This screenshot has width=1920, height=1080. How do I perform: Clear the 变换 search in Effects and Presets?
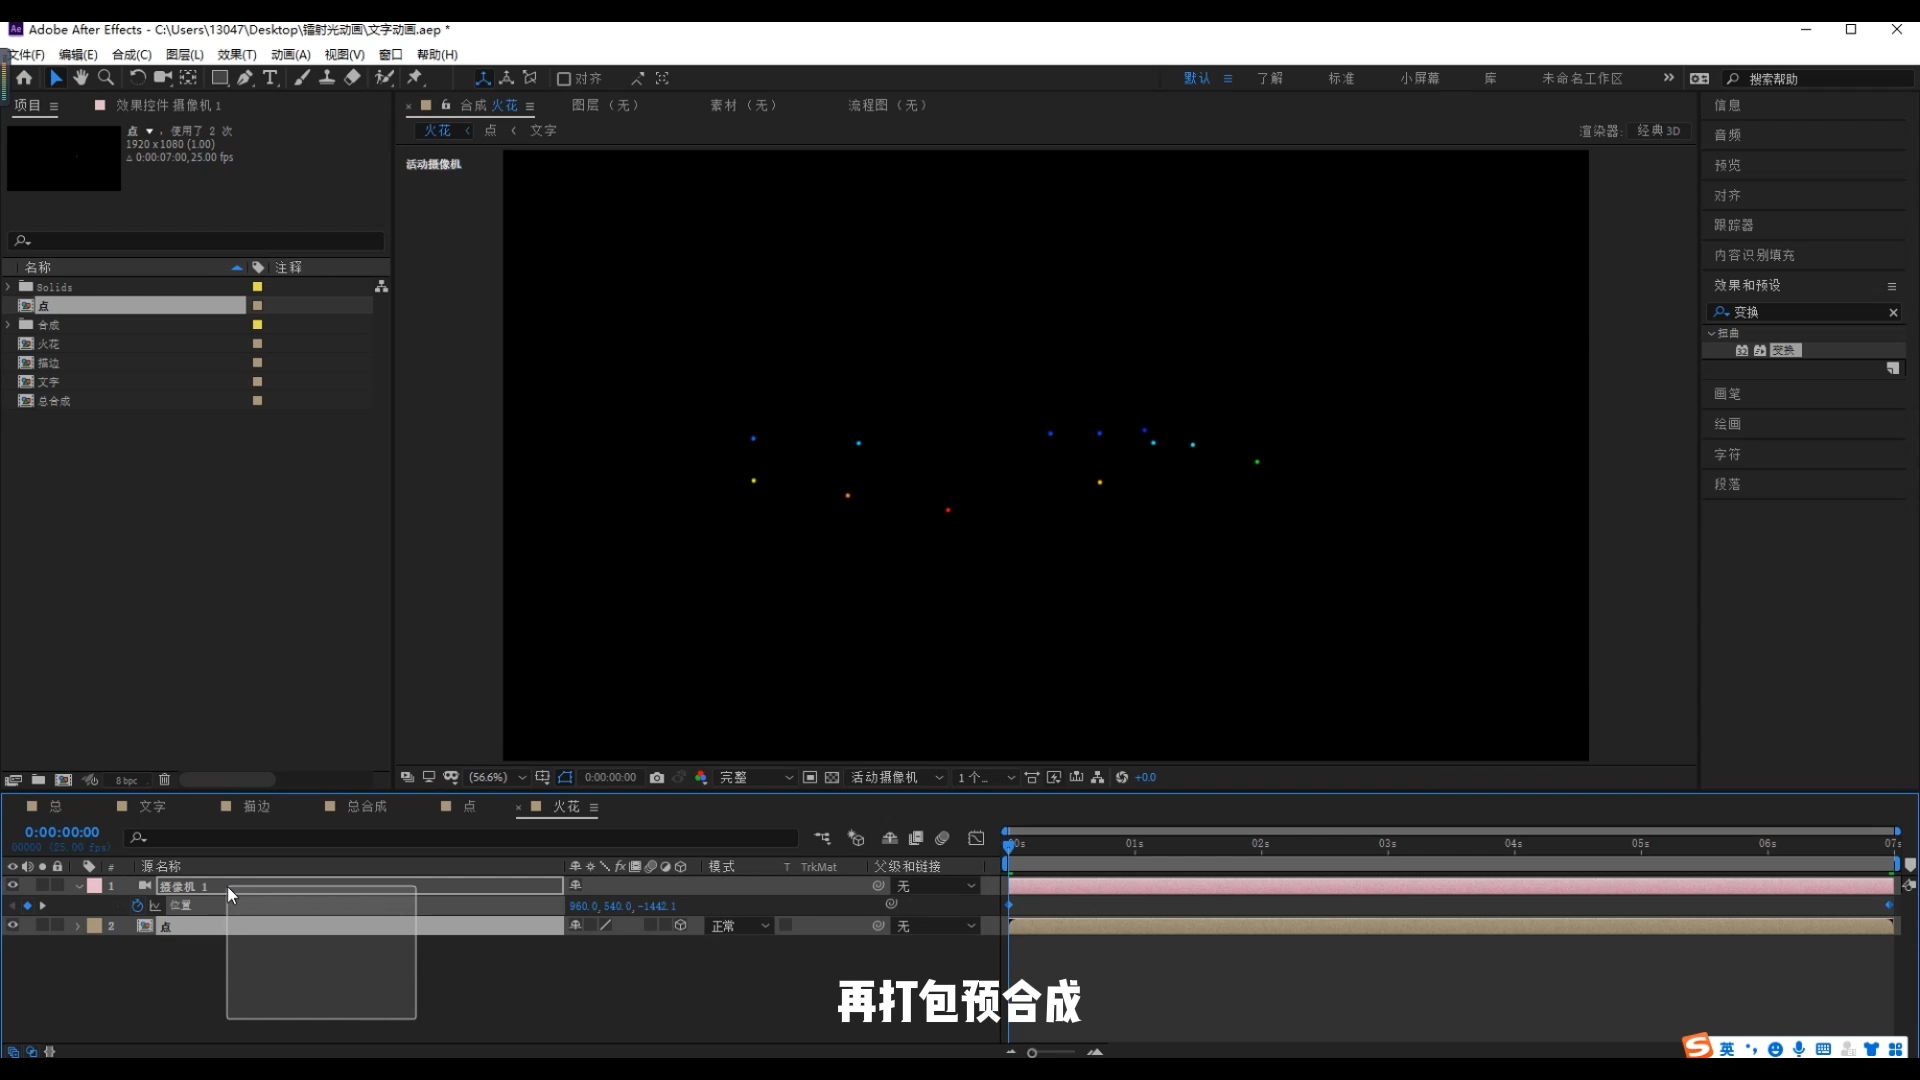[1892, 312]
